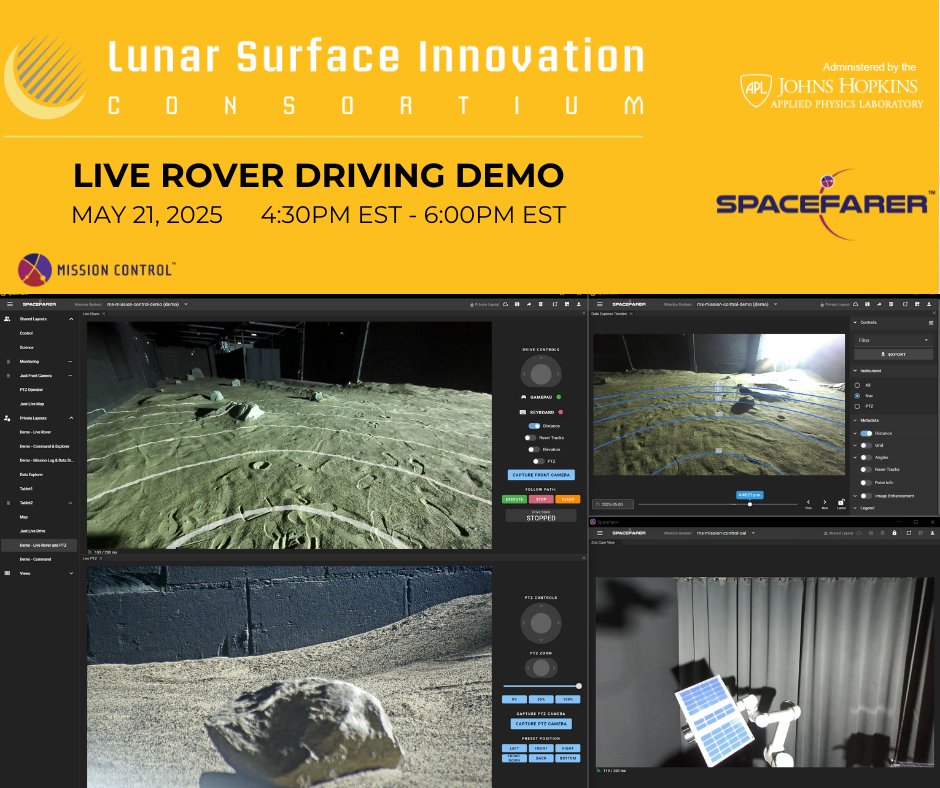The height and width of the screenshot is (788, 940).
Task: Click the cloud icon in the left window toolbar
Action: [x=505, y=304]
